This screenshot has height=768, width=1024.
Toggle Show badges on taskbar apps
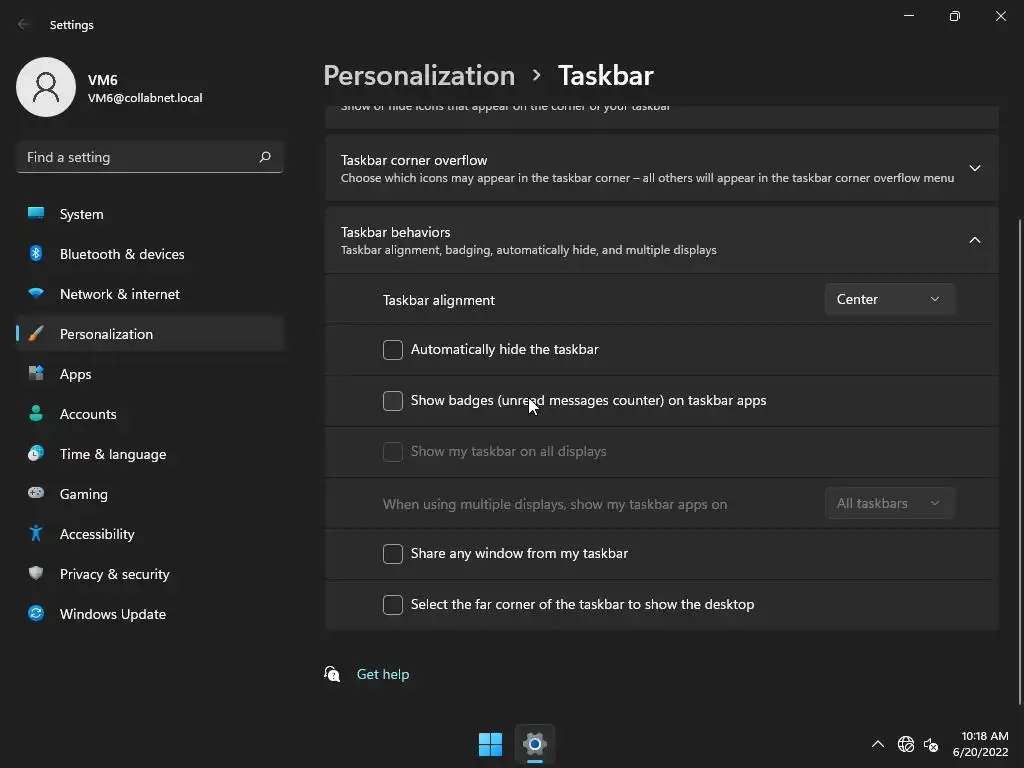393,401
